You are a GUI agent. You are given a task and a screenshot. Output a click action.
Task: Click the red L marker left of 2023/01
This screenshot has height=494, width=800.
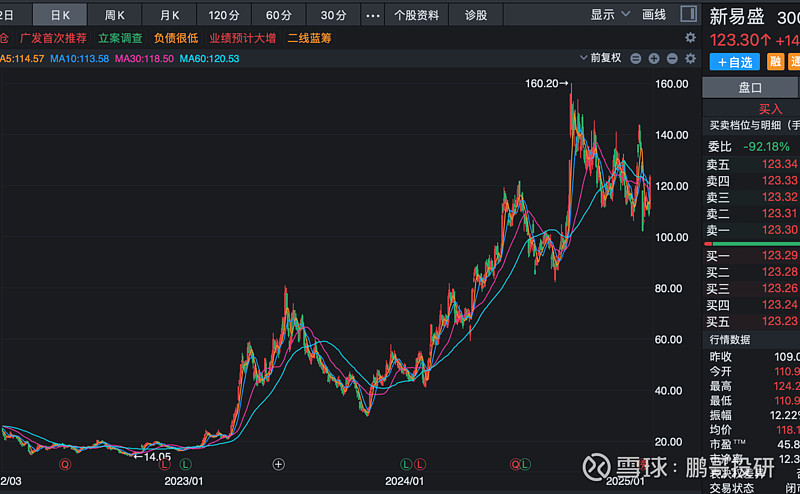[164, 464]
